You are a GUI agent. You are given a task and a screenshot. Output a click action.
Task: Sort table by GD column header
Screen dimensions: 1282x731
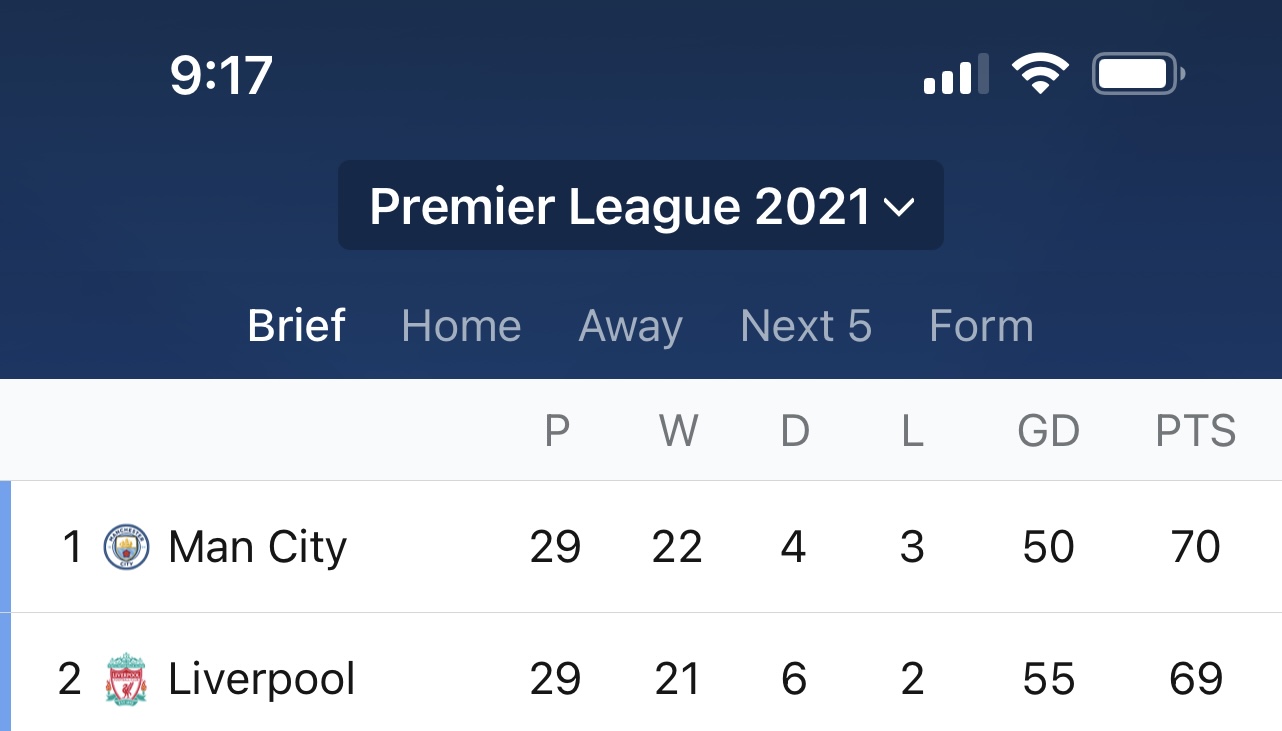click(x=1049, y=431)
